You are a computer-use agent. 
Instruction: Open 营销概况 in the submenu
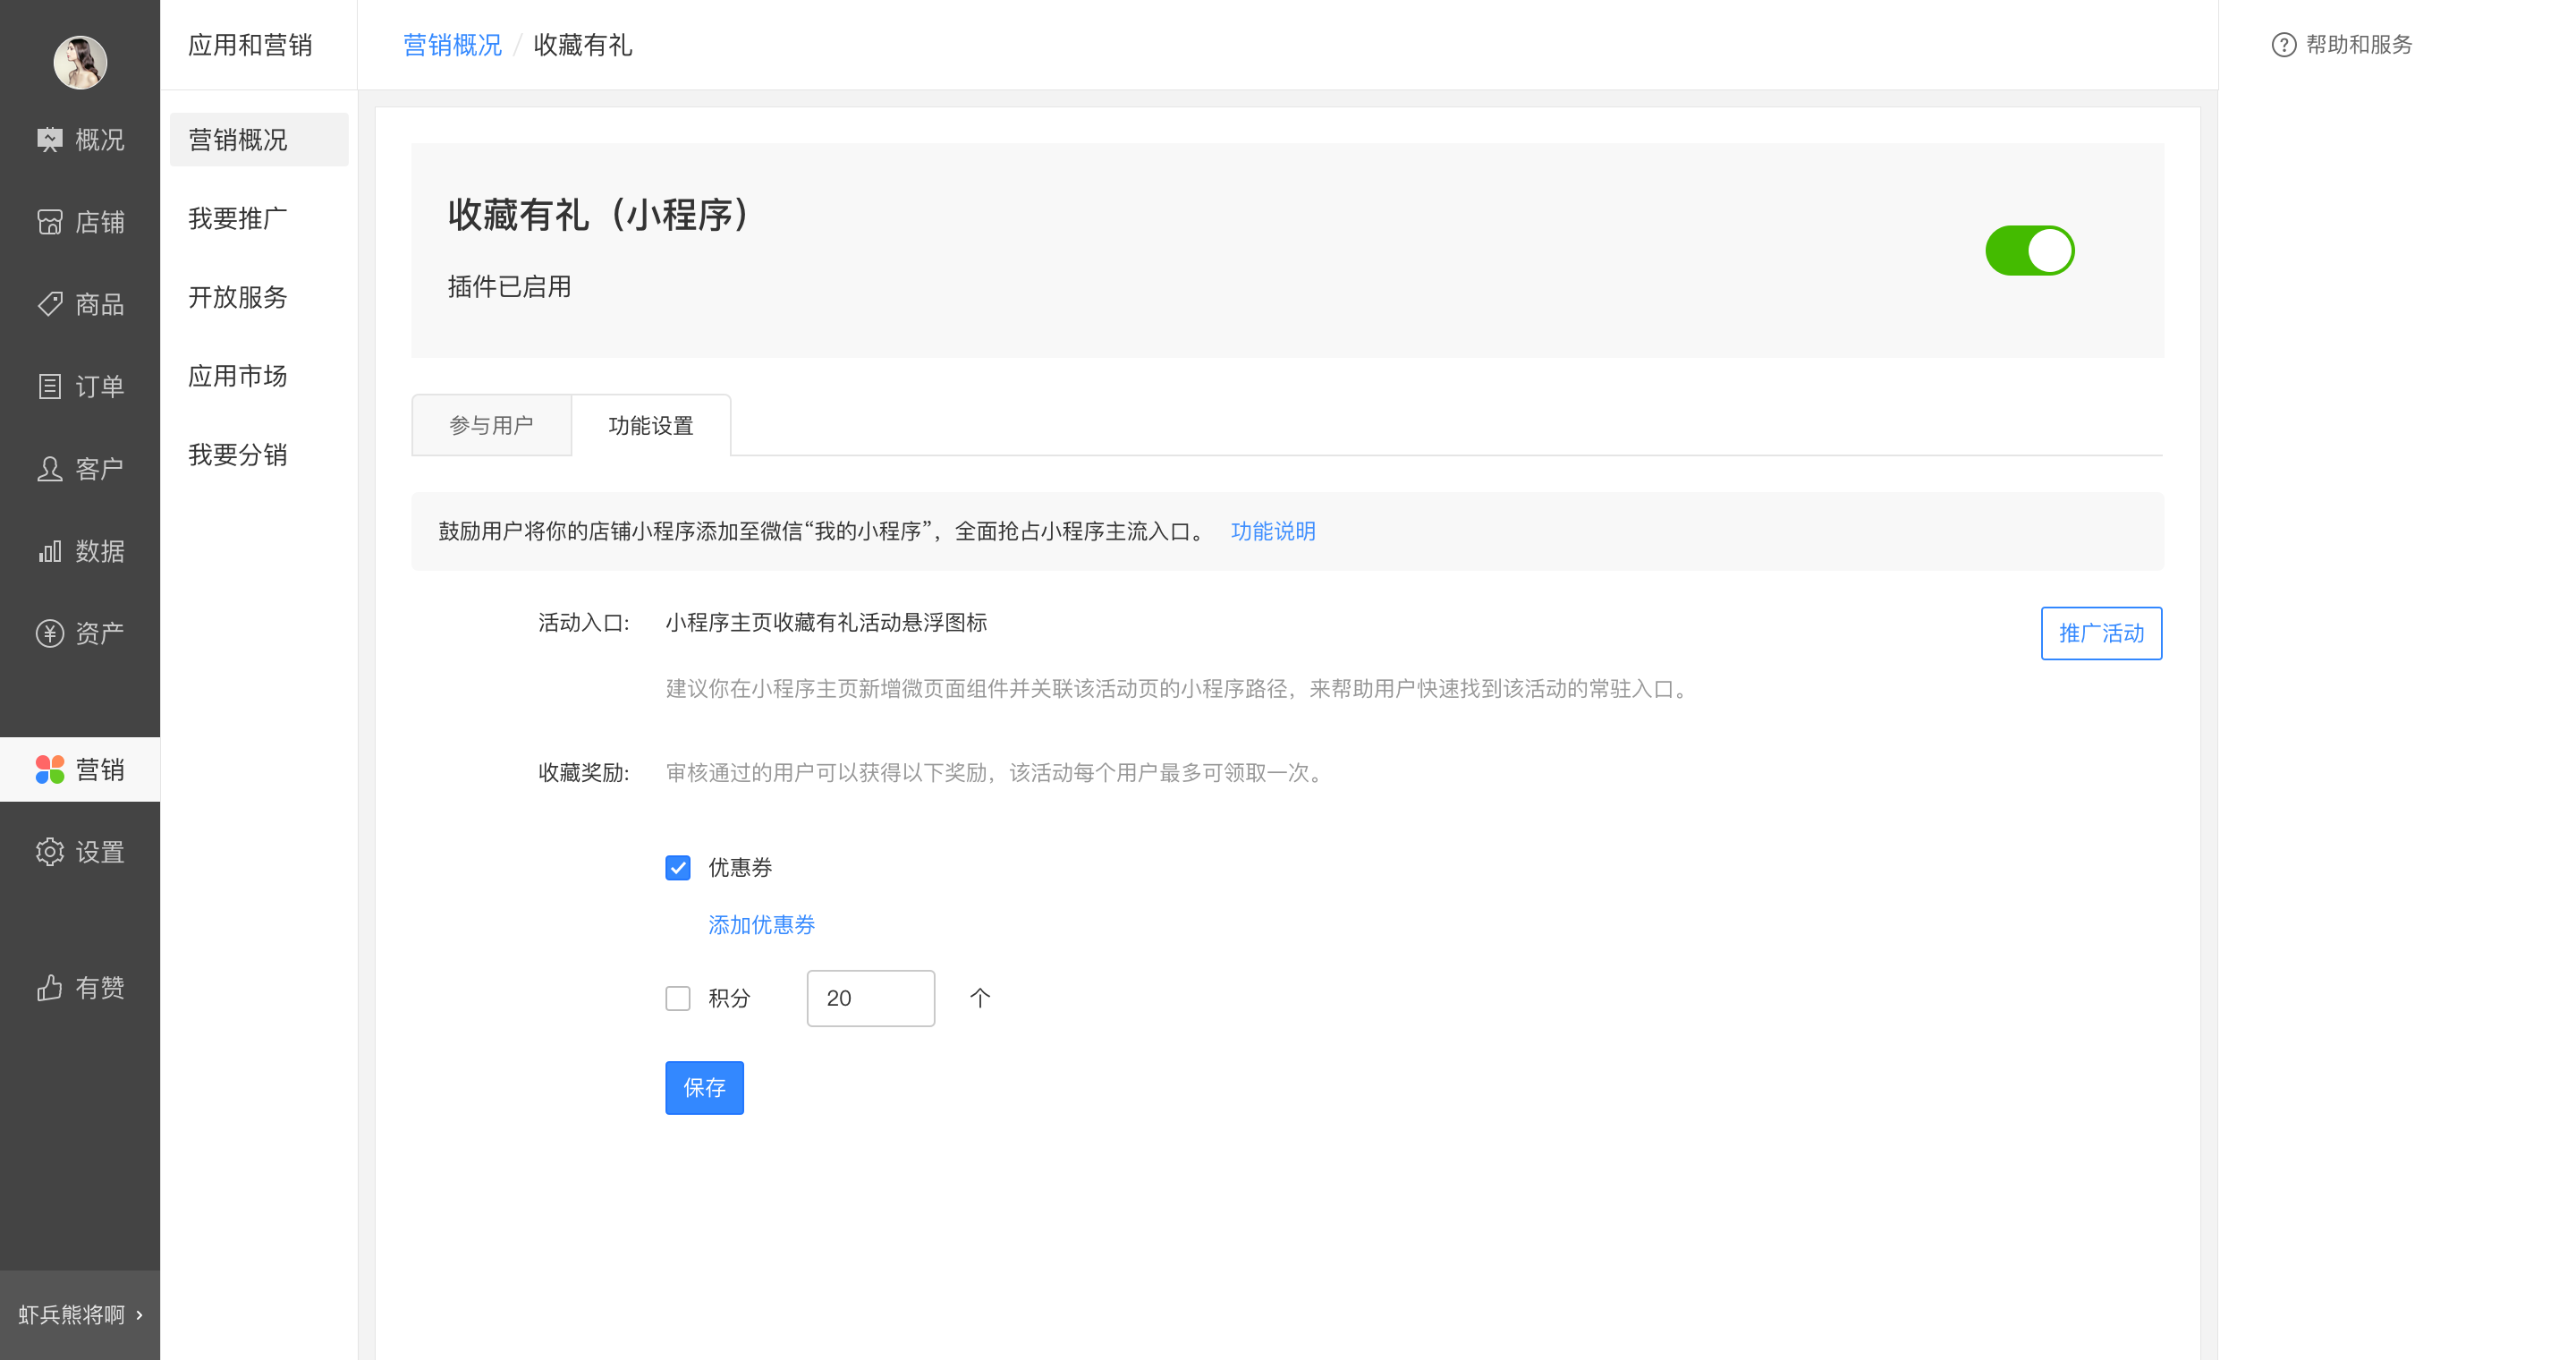[x=259, y=139]
